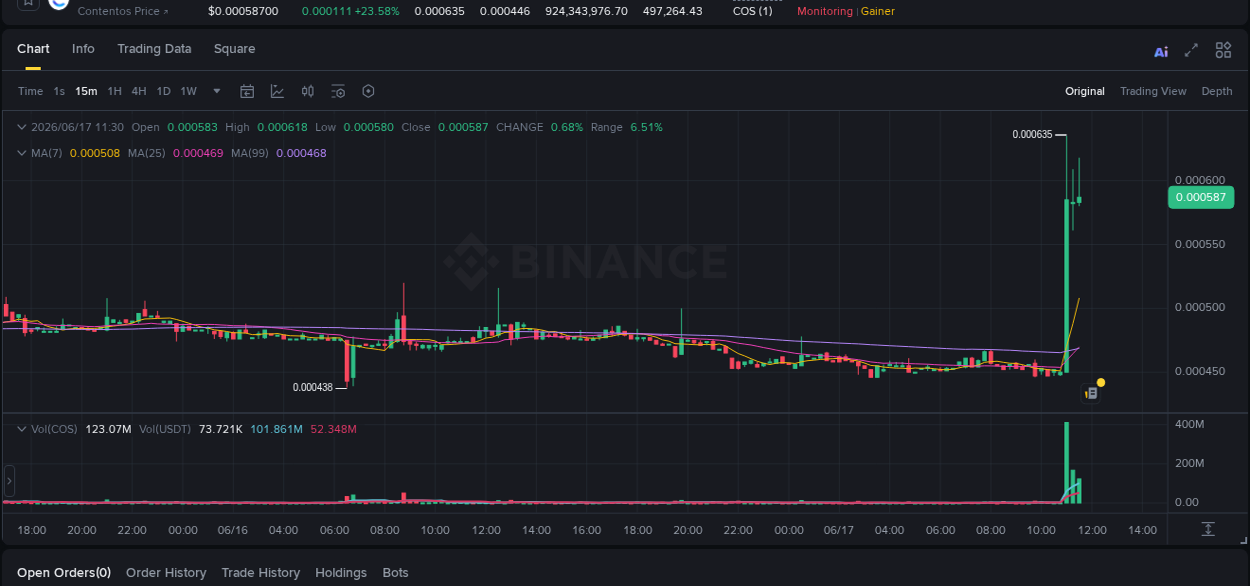Screen dimensions: 1250x586
Task: Open the go-to-date calendar icon
Action: coord(247,91)
